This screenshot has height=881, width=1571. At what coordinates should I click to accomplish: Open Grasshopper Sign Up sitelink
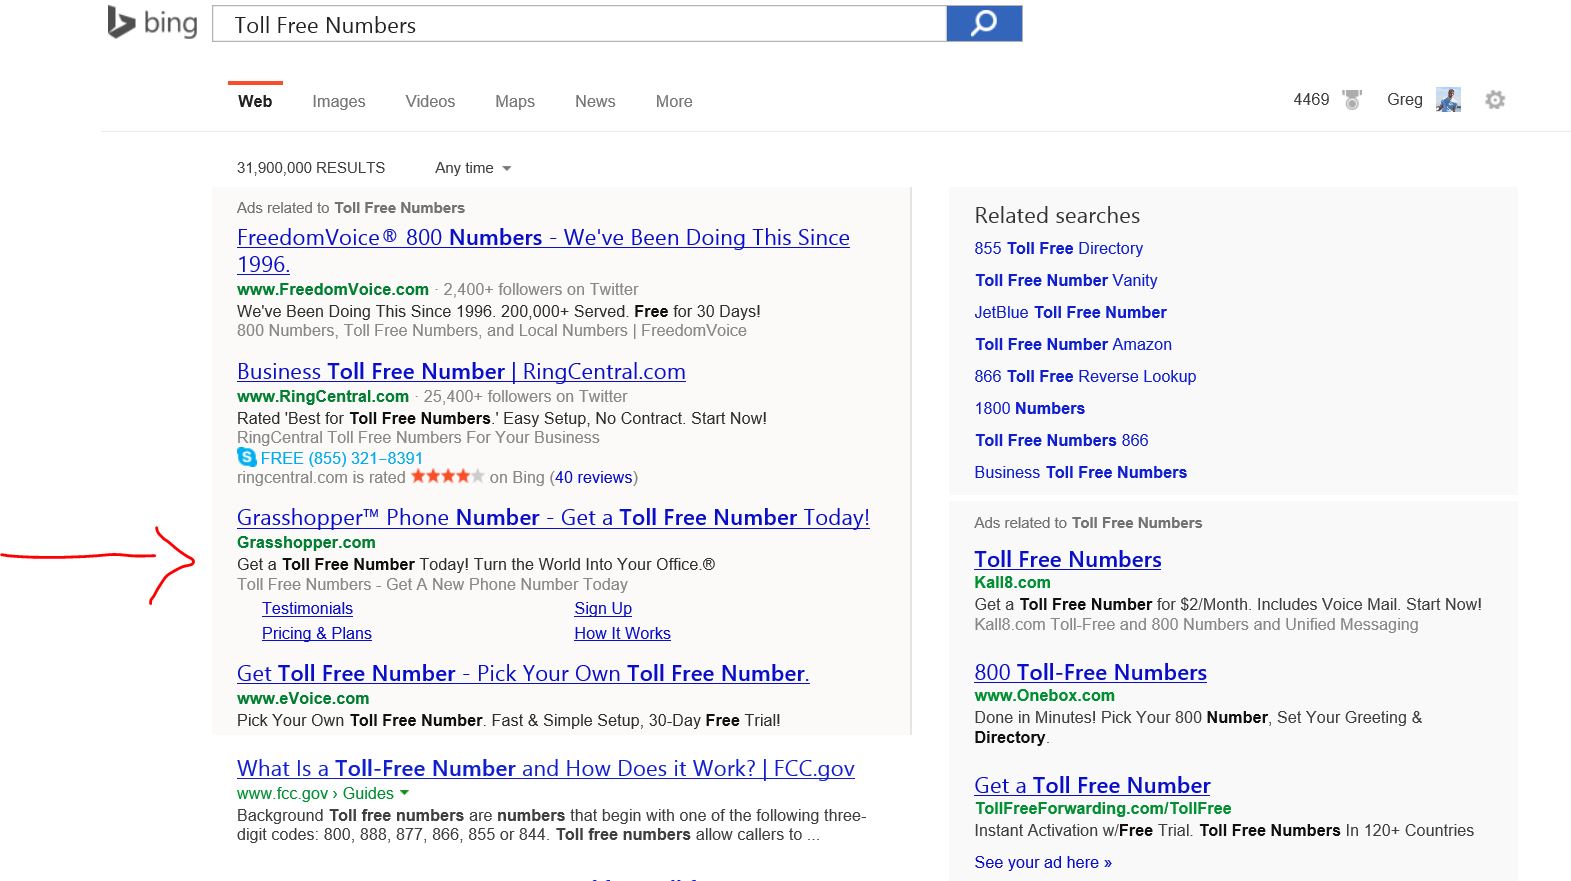click(603, 608)
